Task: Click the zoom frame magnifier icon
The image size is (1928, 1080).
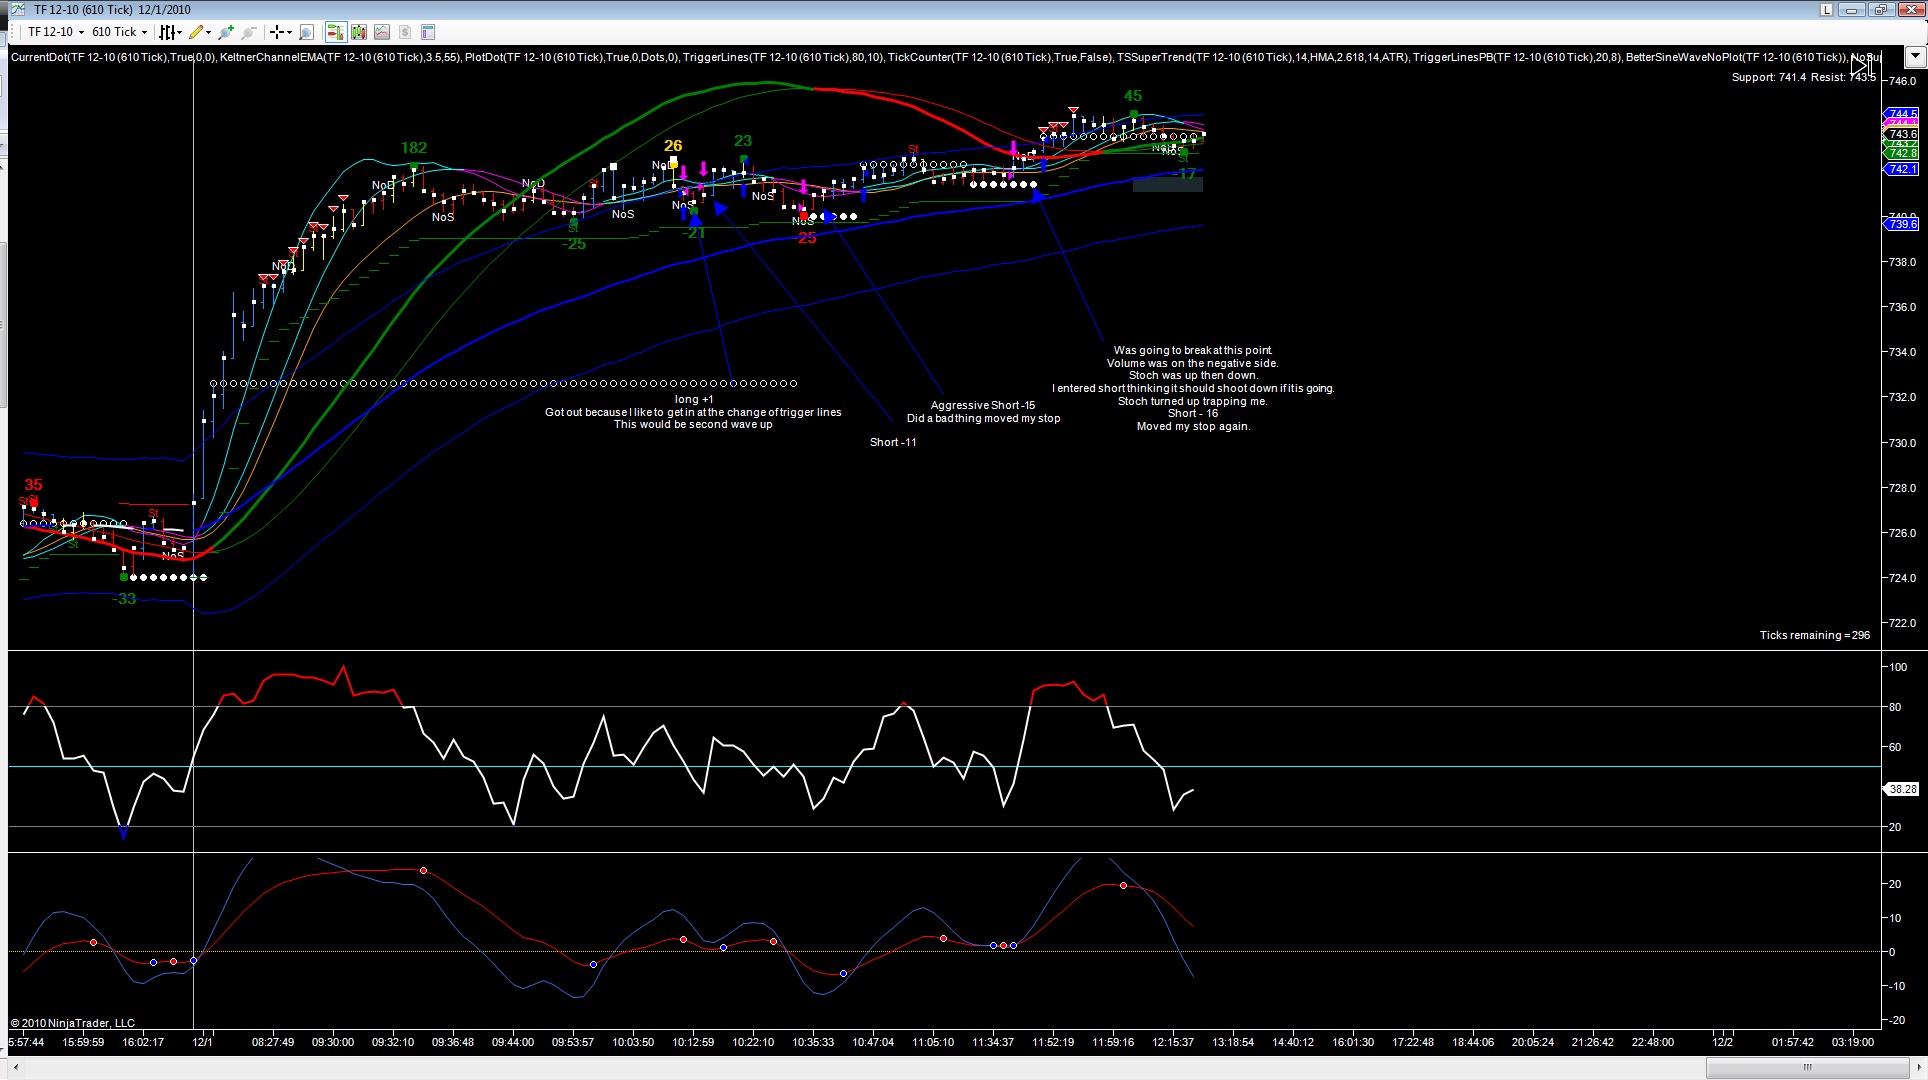Action: point(307,32)
